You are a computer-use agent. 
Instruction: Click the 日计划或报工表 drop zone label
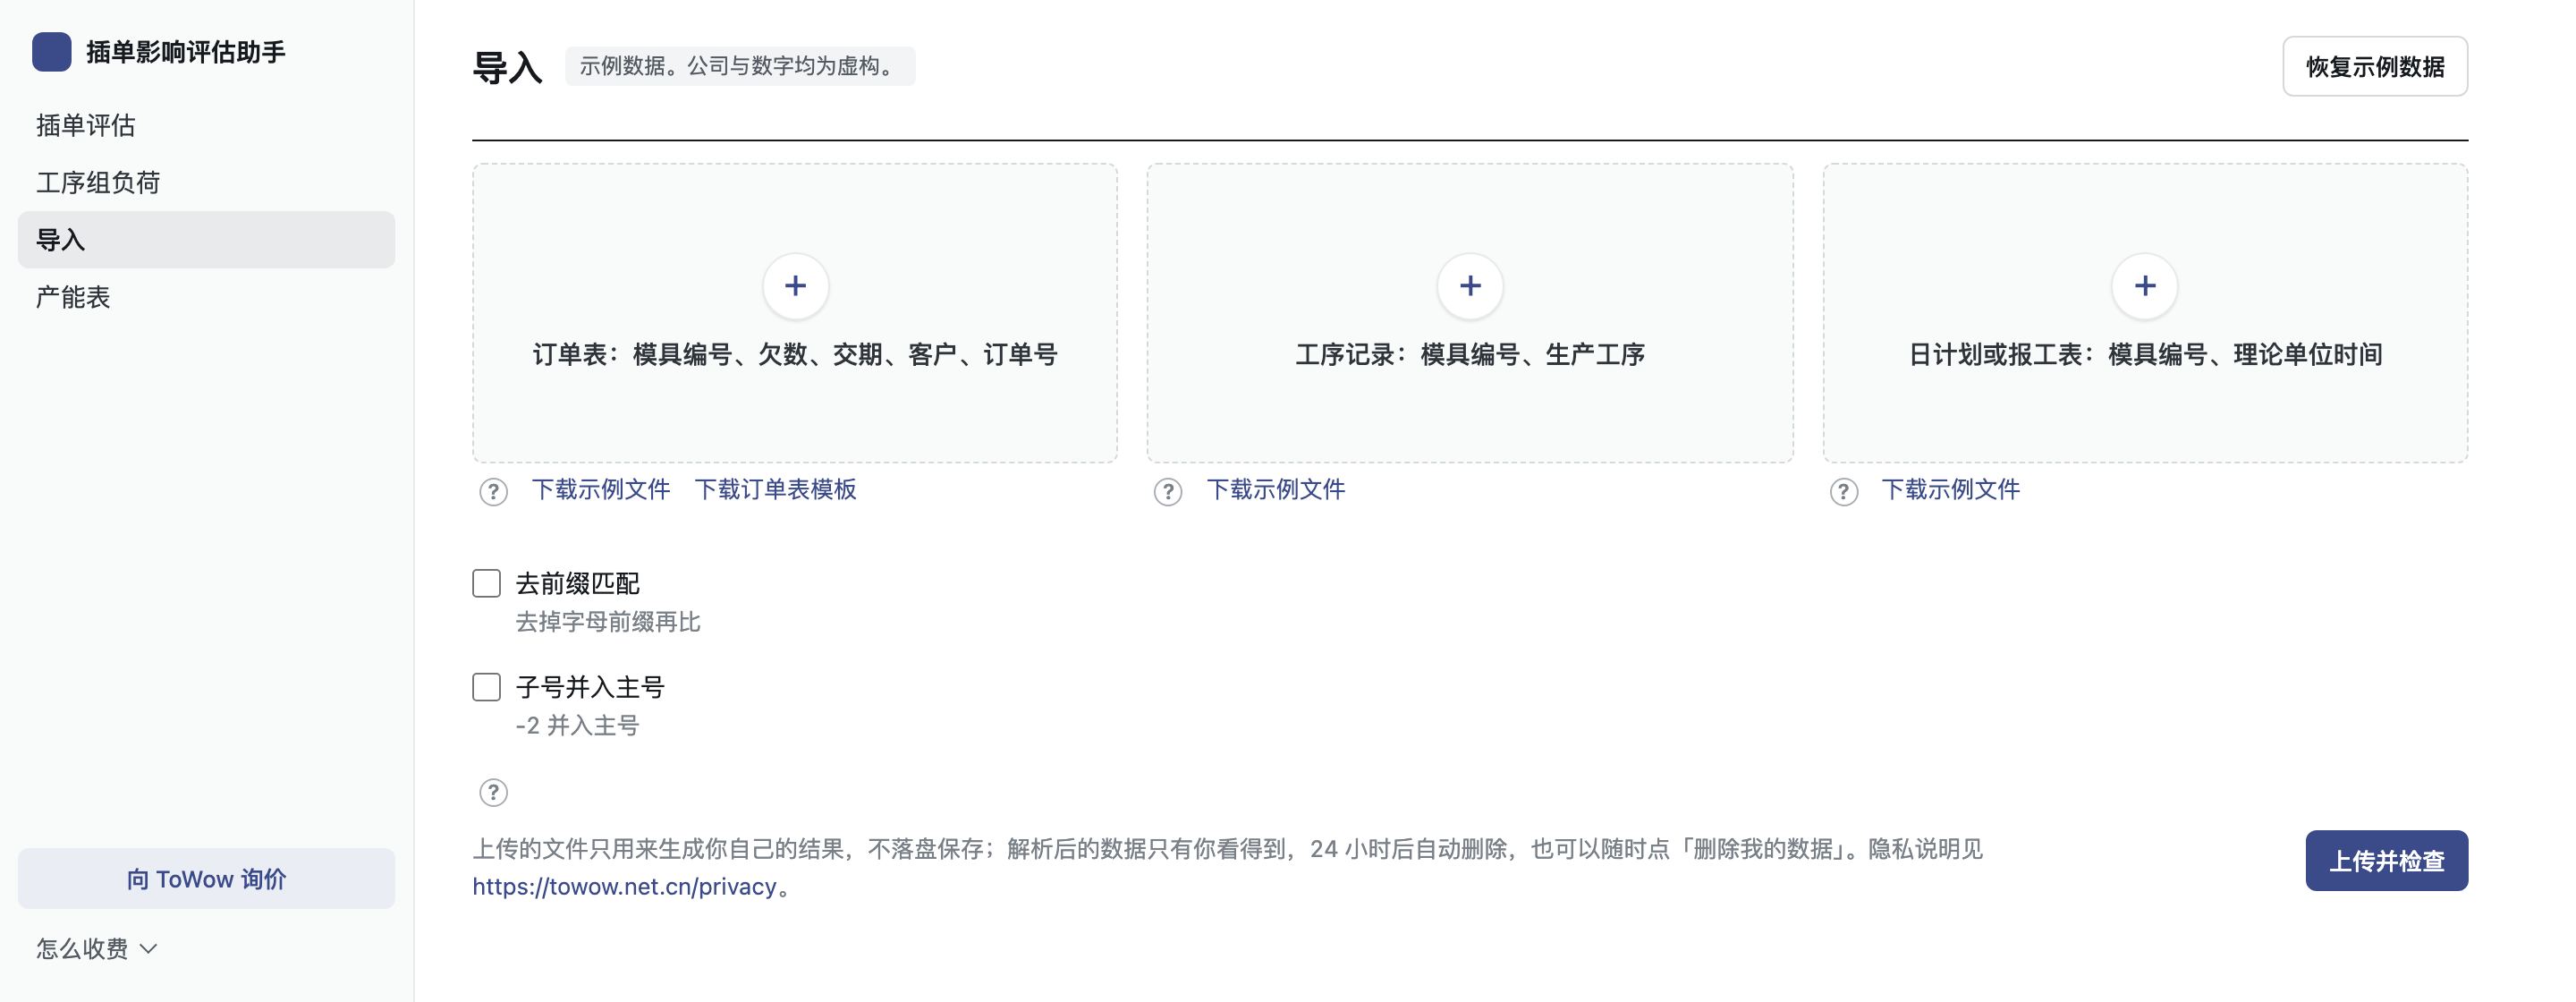pos(2145,354)
